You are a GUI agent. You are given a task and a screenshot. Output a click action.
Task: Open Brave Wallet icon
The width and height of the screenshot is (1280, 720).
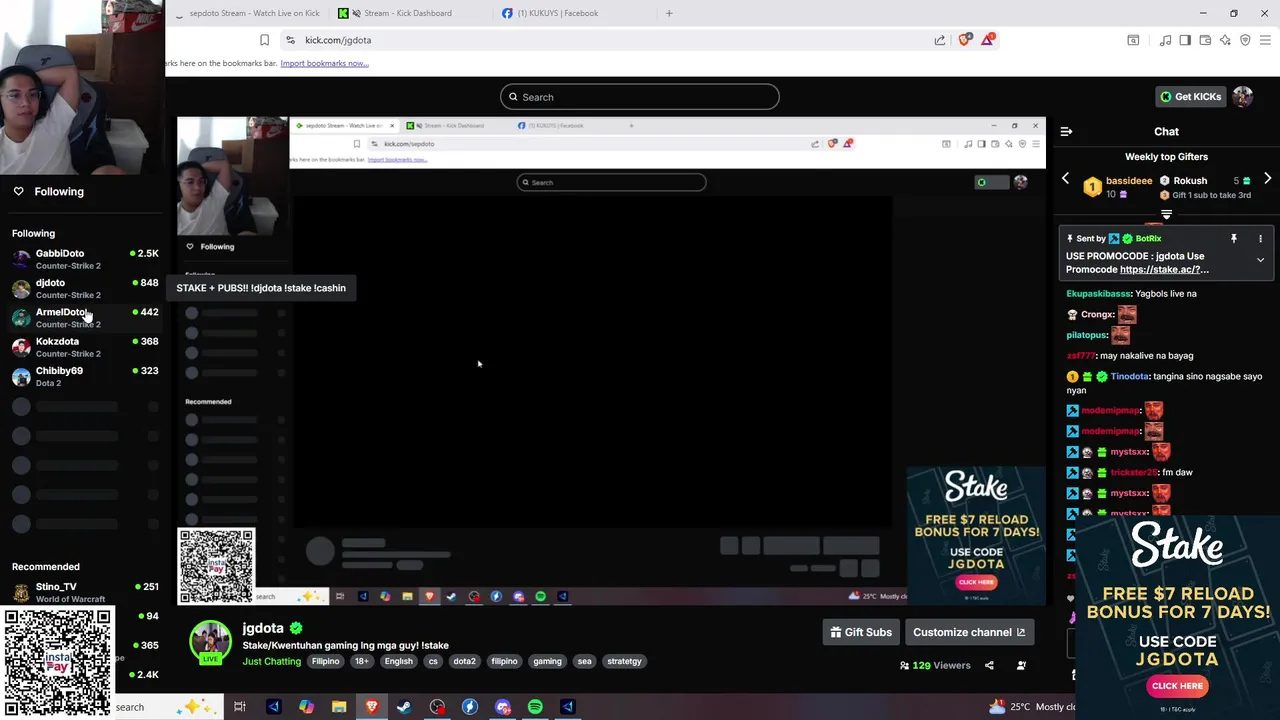(x=1205, y=40)
